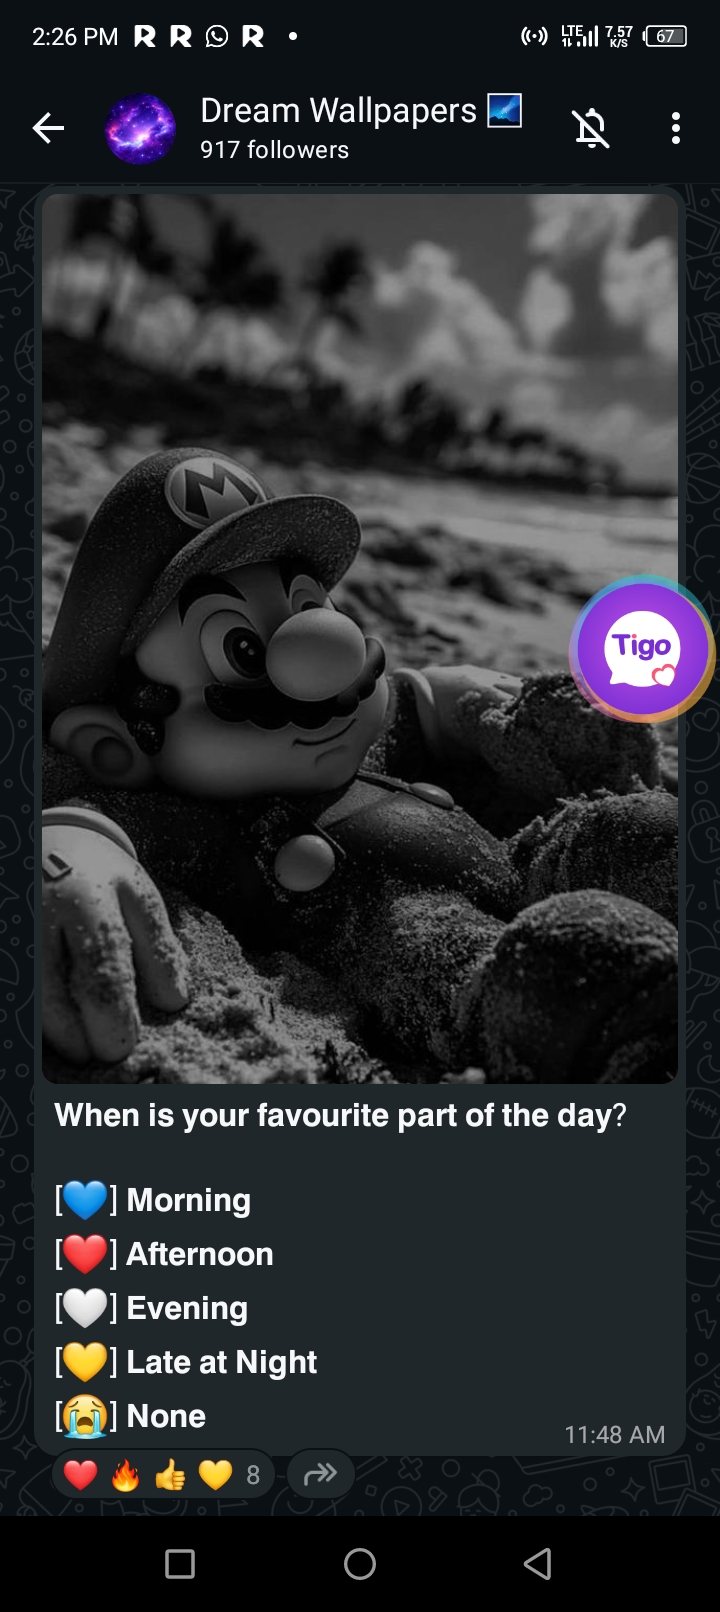The height and width of the screenshot is (1612, 720).
Task: Open the Dream Wallpapers channel avatar
Action: [140, 128]
